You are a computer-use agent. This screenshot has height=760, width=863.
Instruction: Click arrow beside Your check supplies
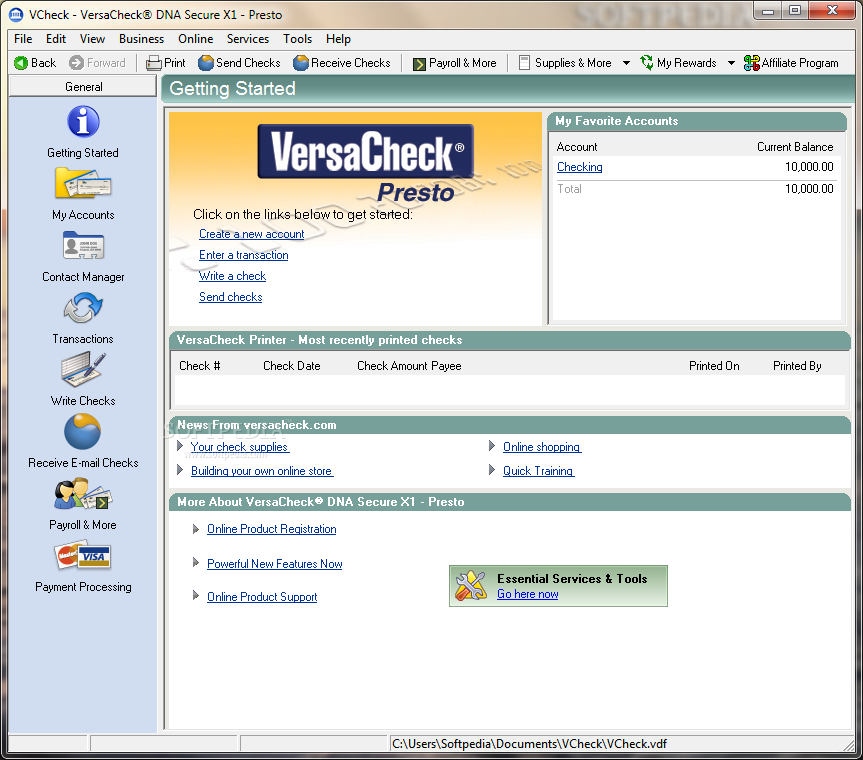tap(180, 446)
